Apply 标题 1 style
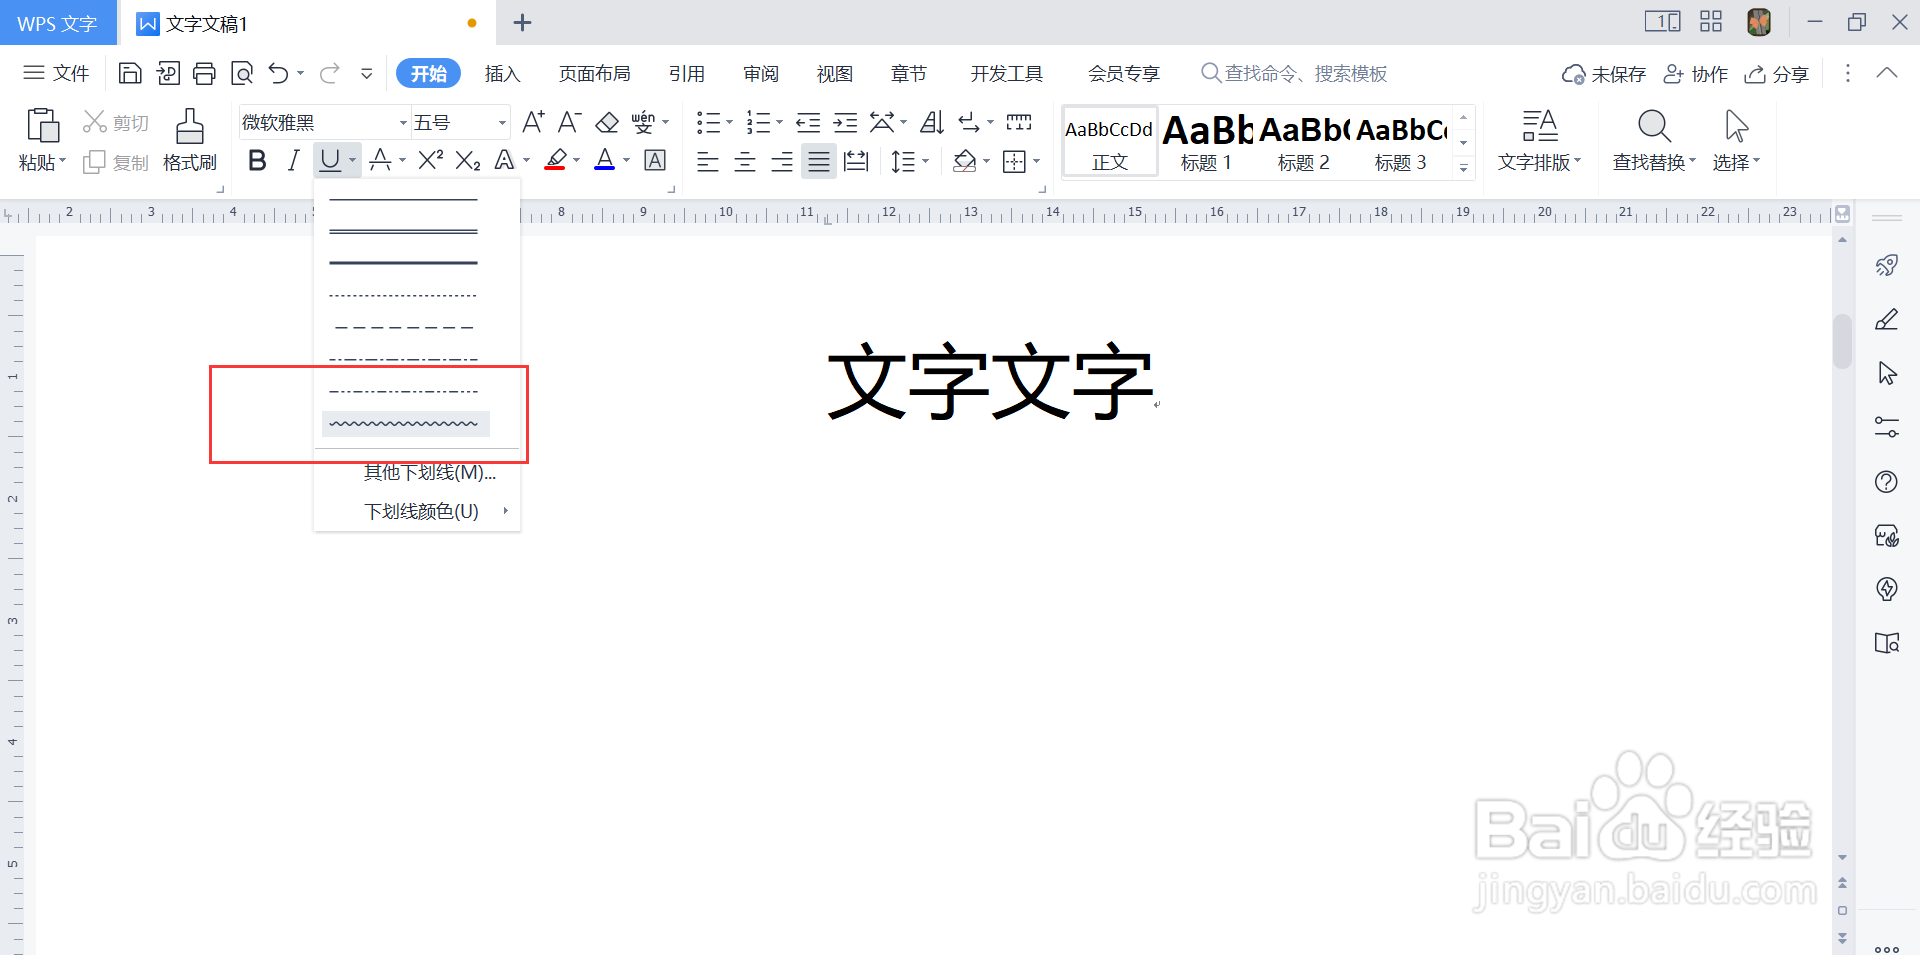 click(x=1207, y=142)
